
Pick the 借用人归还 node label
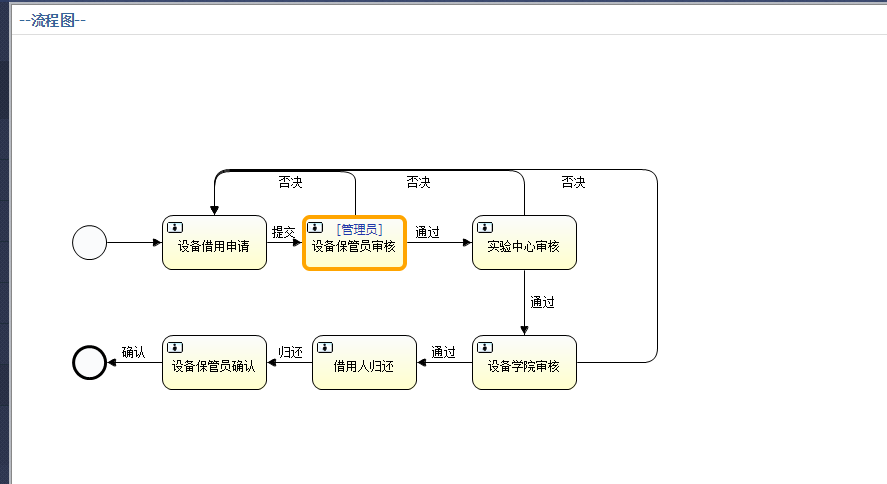(x=363, y=367)
